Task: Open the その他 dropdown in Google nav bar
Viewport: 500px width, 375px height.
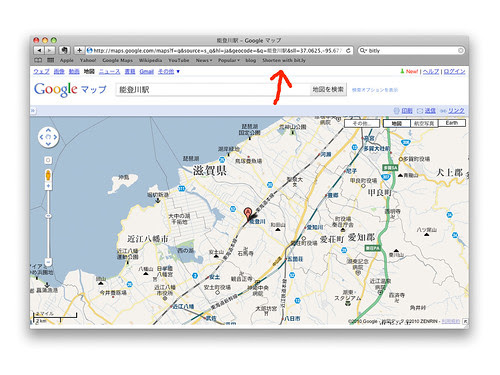Action: (x=169, y=71)
